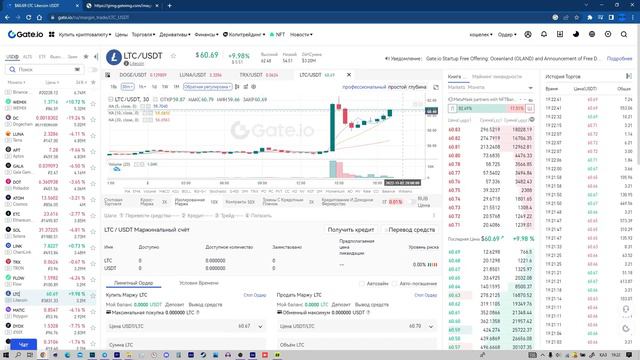Open the order book depth dropdown arrow
The height and width of the screenshot is (360, 640).
(530, 88)
